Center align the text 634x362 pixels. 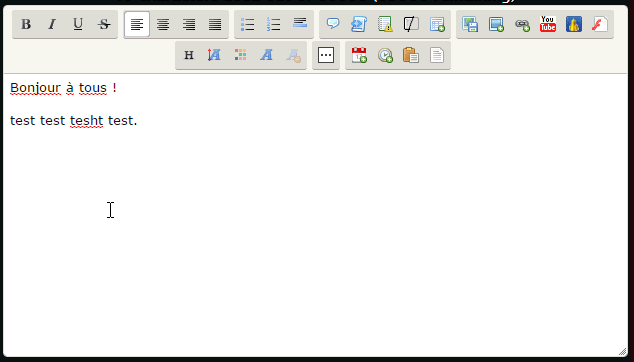163,24
